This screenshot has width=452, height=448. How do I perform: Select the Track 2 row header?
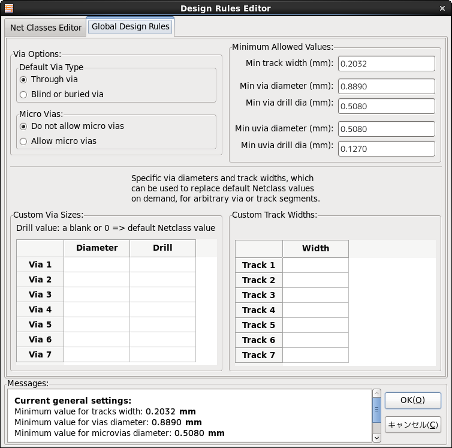[x=259, y=280]
